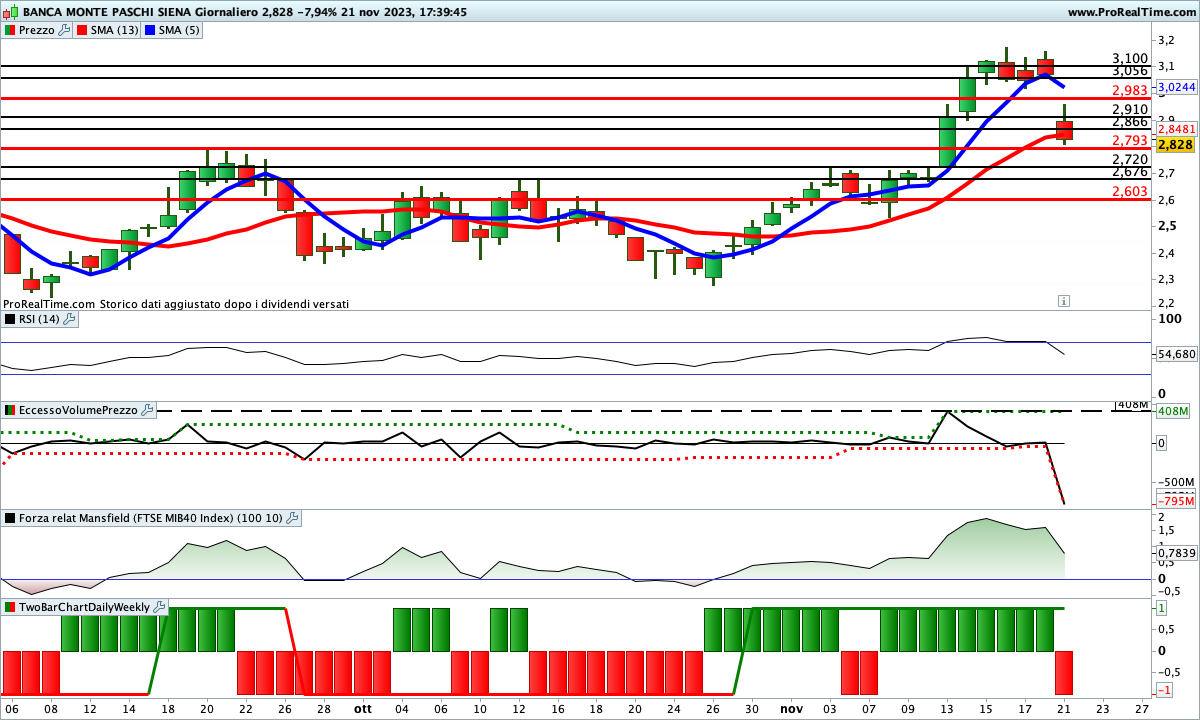Open EccessoVolumePrezzo settings wrench
1200x720 pixels.
pyautogui.click(x=147, y=410)
